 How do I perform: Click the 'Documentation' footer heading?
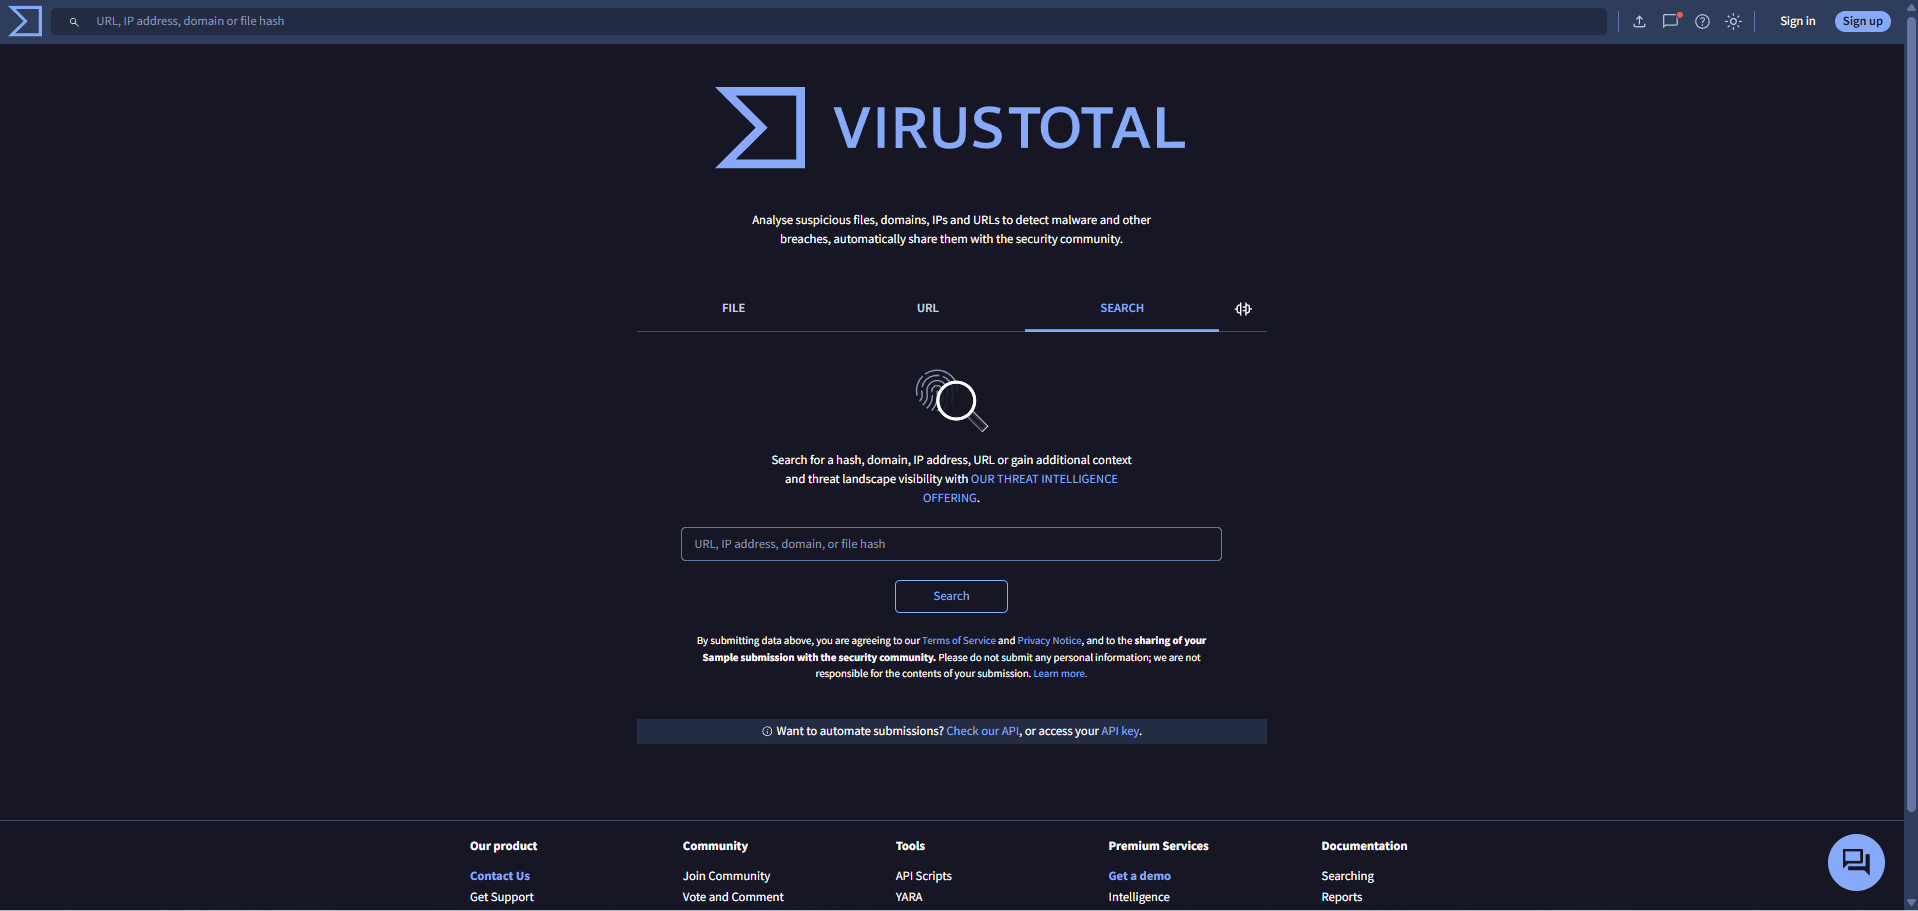pos(1364,846)
